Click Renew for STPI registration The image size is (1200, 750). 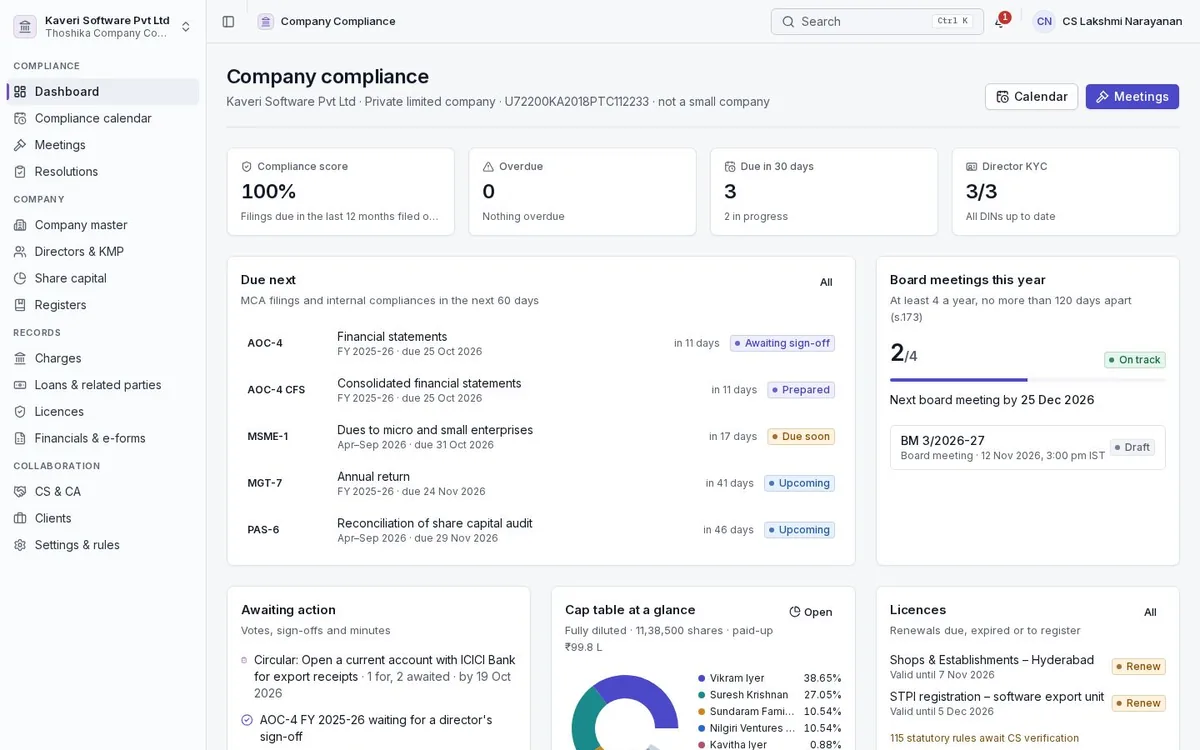[x=1138, y=703]
